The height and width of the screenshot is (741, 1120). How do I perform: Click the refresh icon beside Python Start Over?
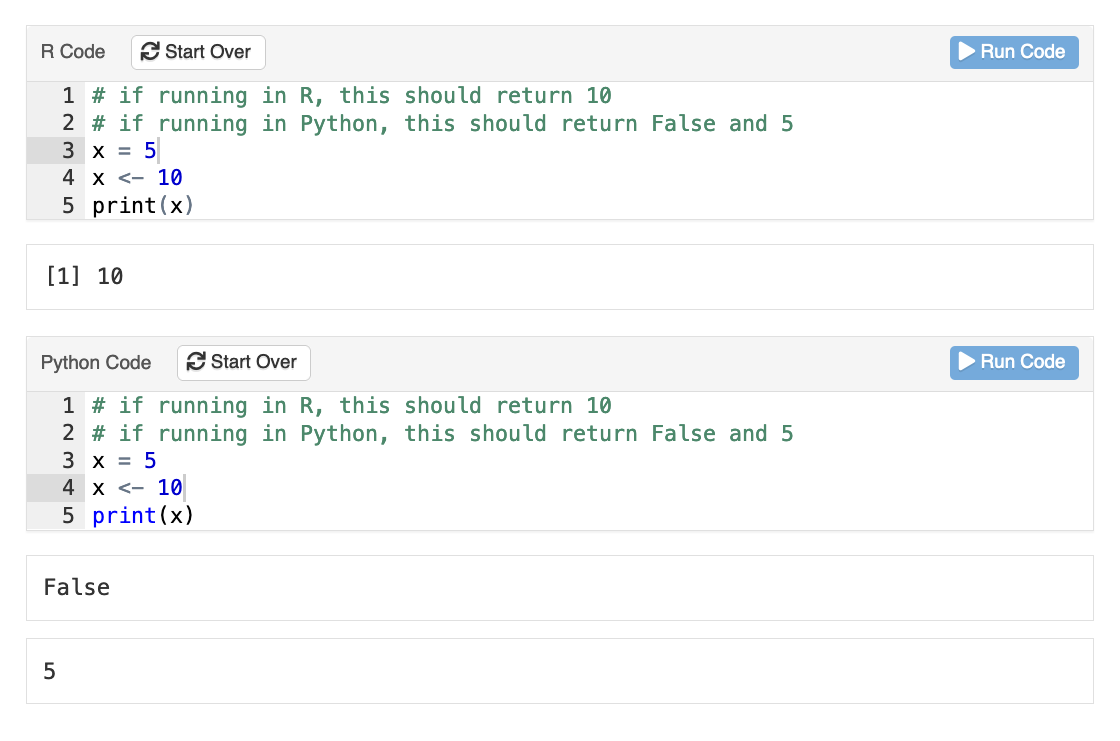(x=196, y=362)
